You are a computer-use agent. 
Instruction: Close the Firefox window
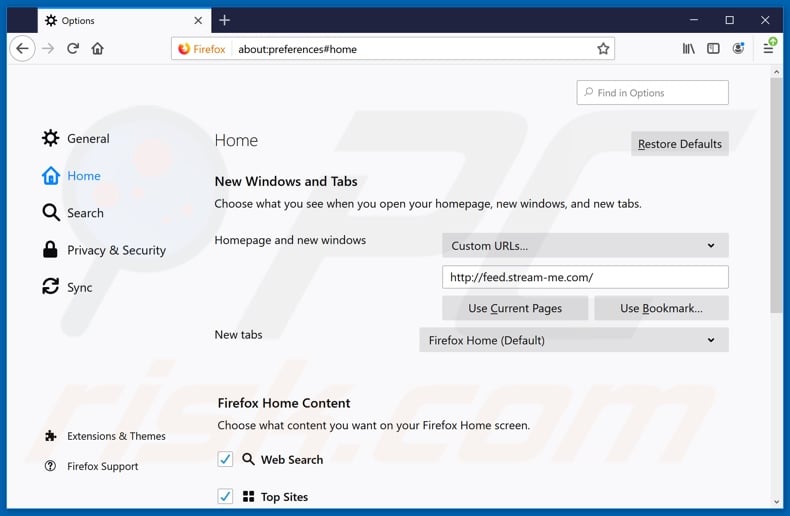[x=765, y=20]
